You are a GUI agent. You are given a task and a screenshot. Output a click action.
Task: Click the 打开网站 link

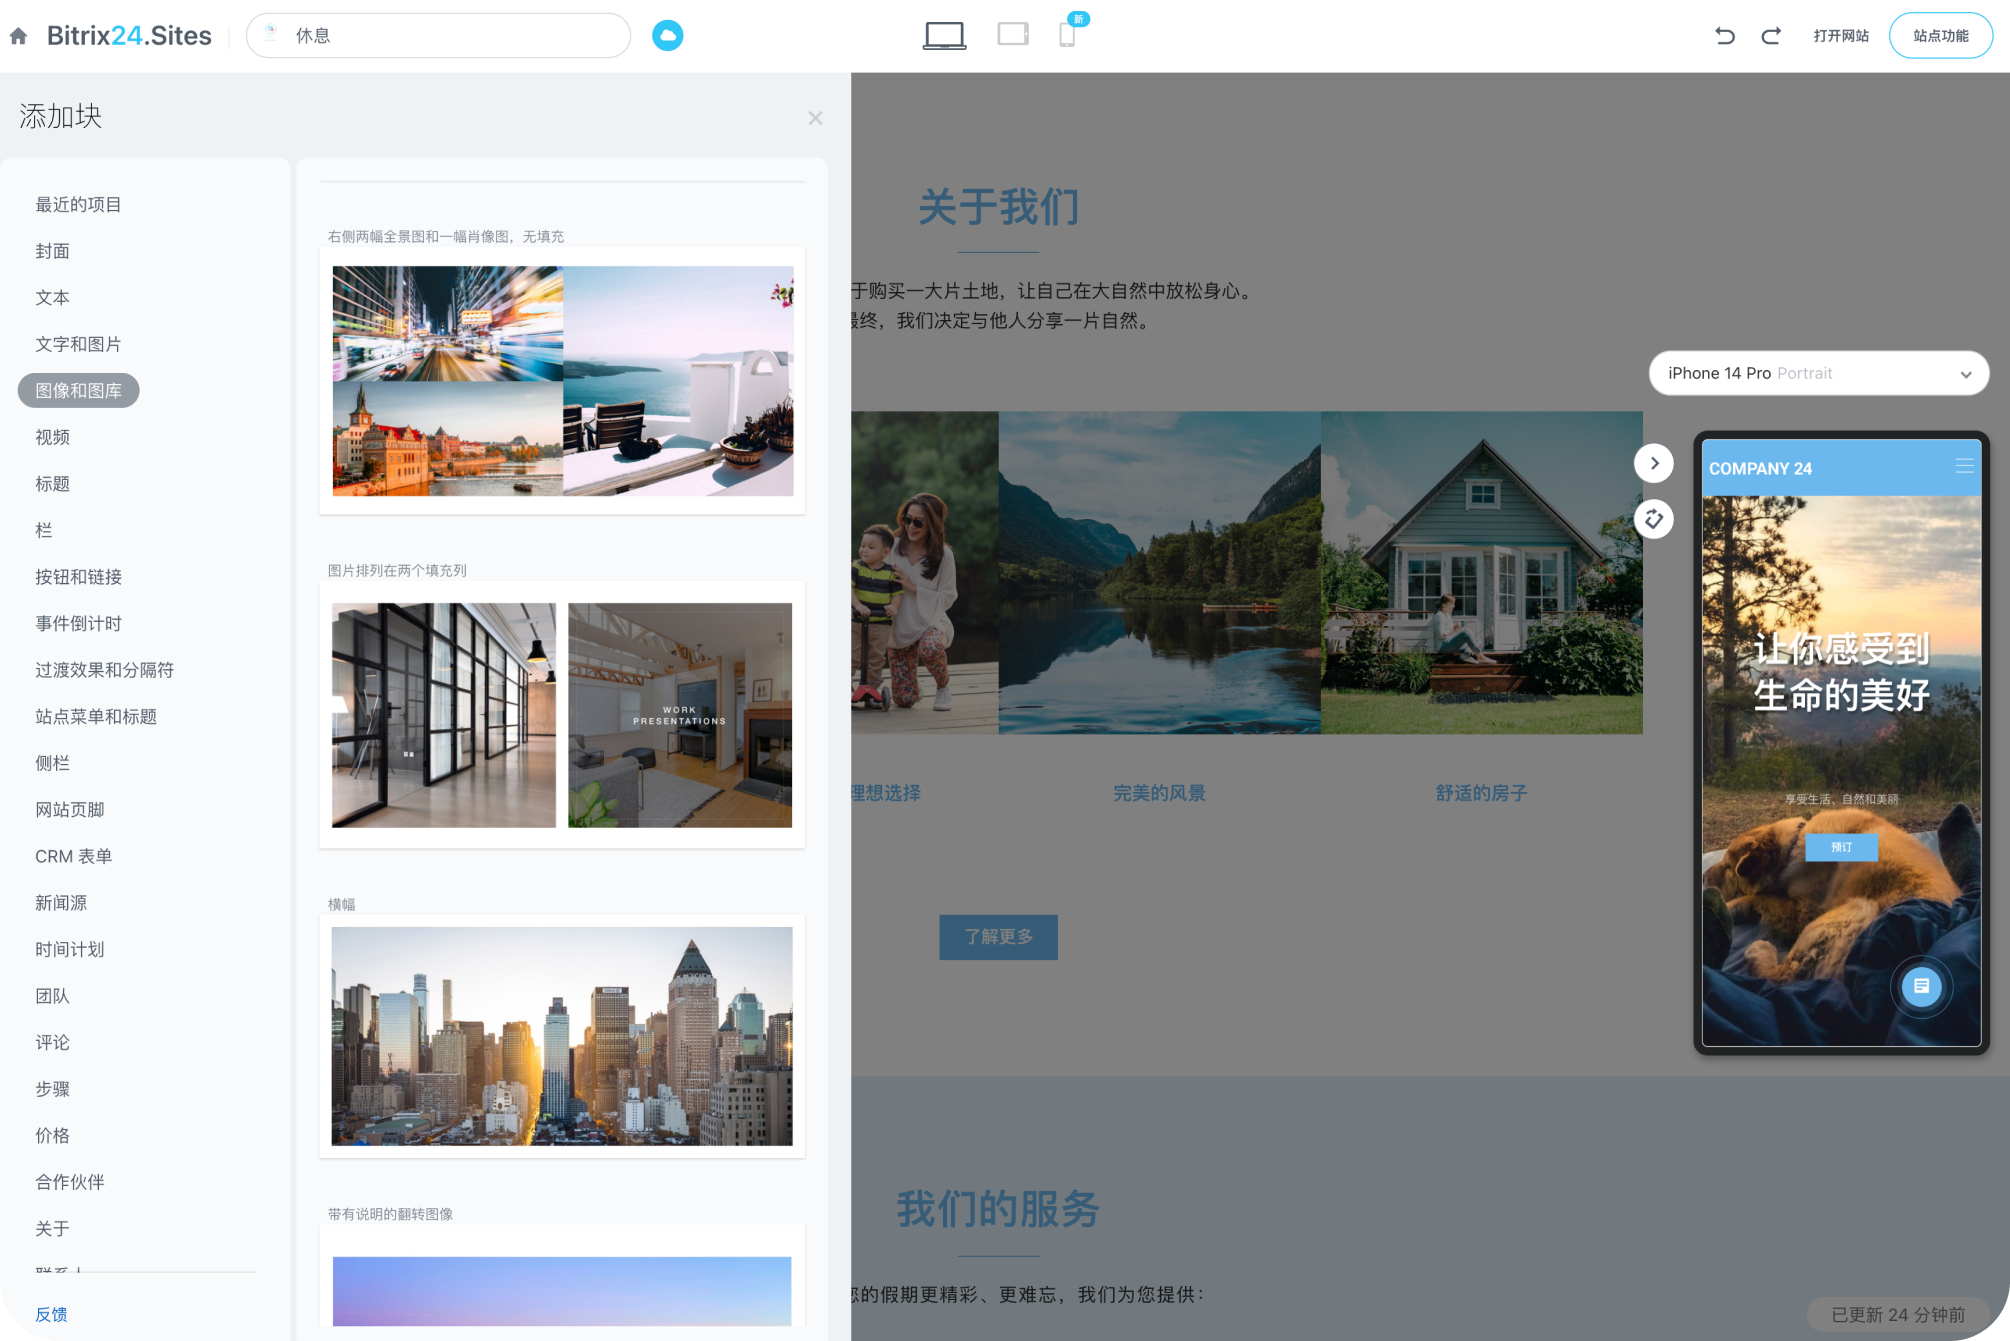(x=1840, y=36)
